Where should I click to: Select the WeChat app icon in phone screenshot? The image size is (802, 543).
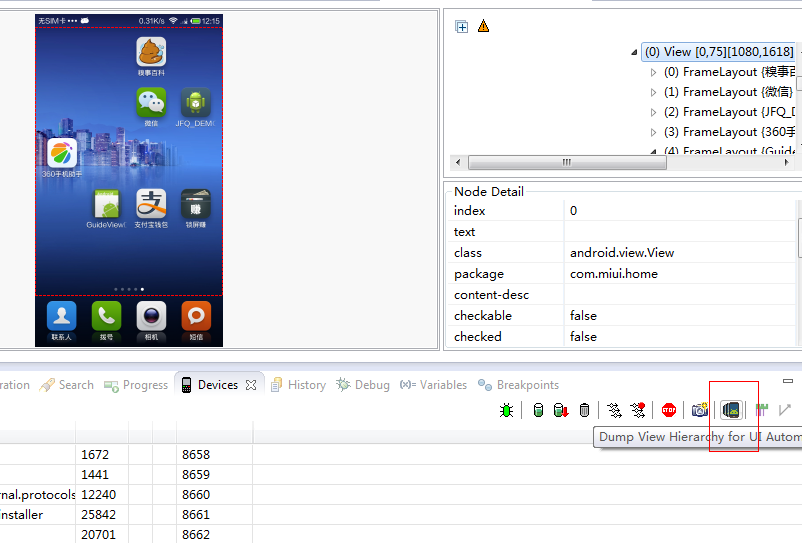(151, 103)
